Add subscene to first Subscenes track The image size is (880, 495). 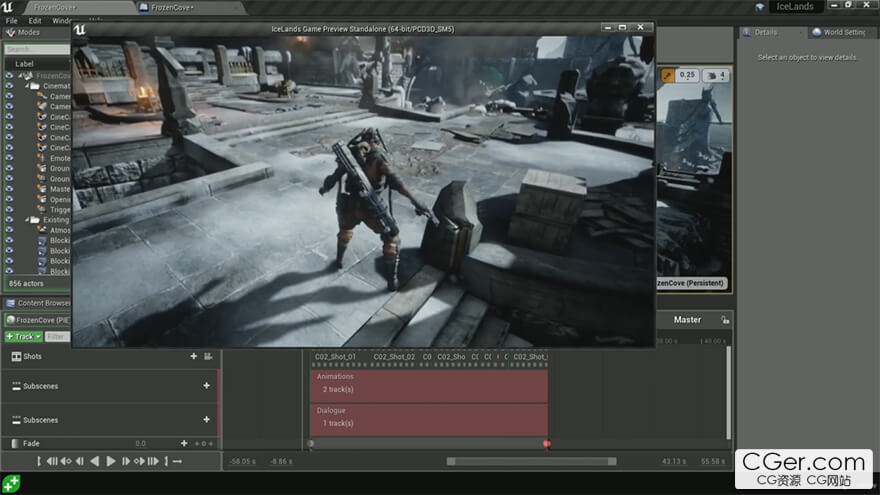click(207, 386)
